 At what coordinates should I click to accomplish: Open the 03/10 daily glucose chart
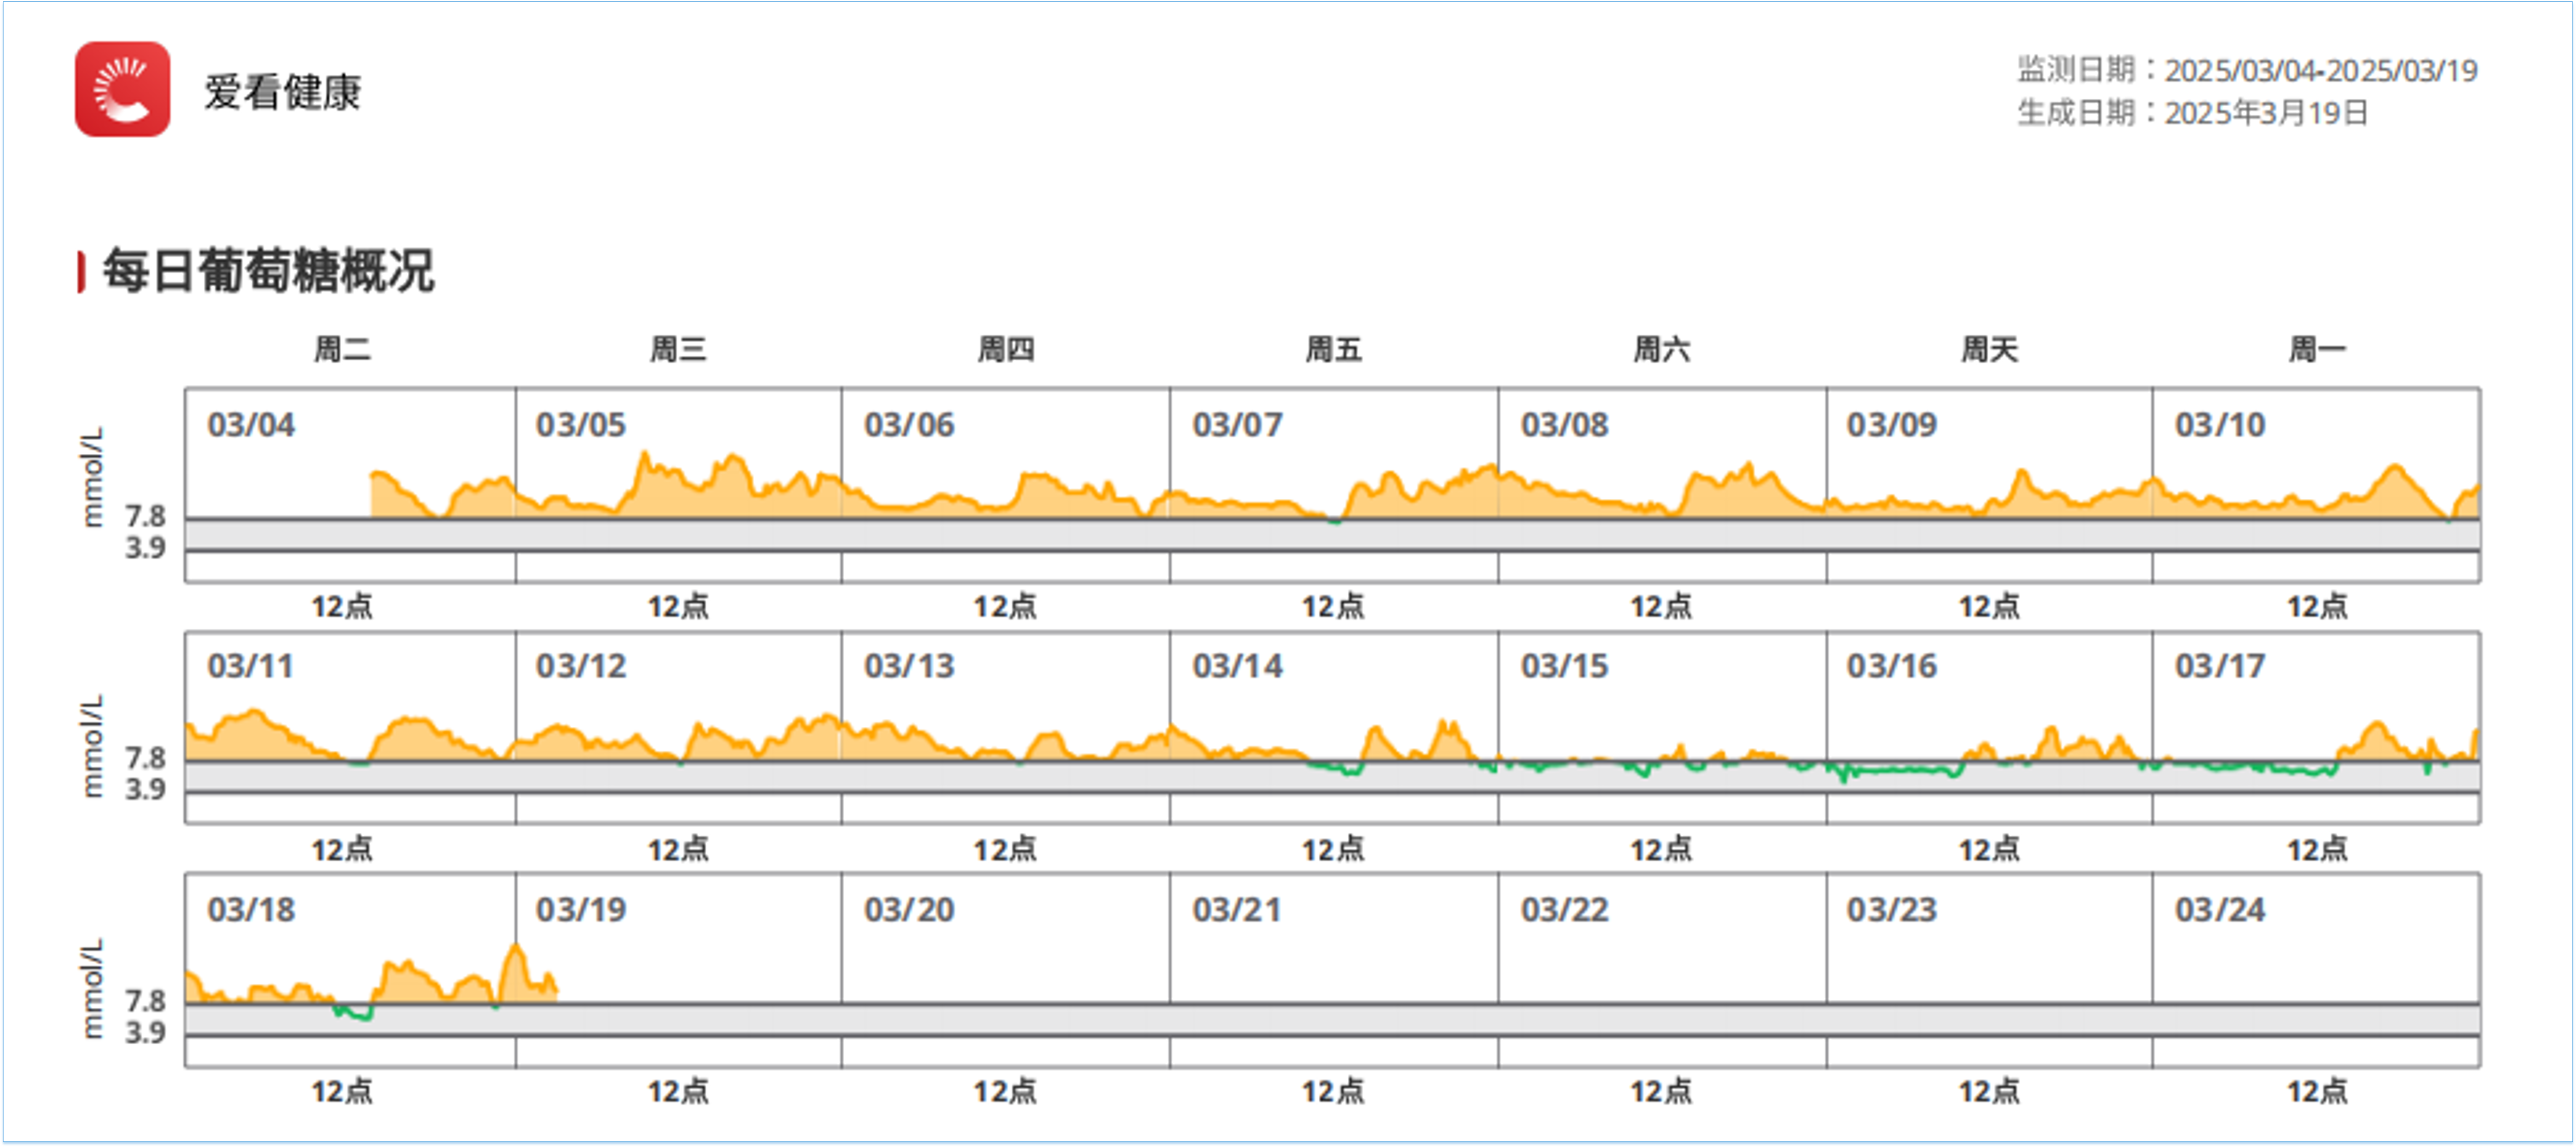tap(2316, 485)
